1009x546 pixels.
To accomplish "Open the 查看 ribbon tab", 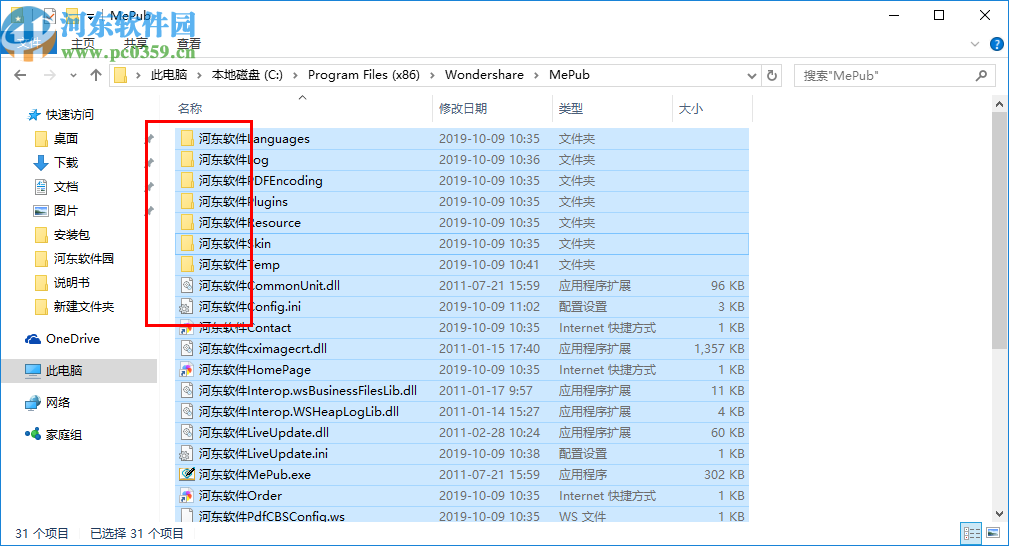I will click(189, 44).
